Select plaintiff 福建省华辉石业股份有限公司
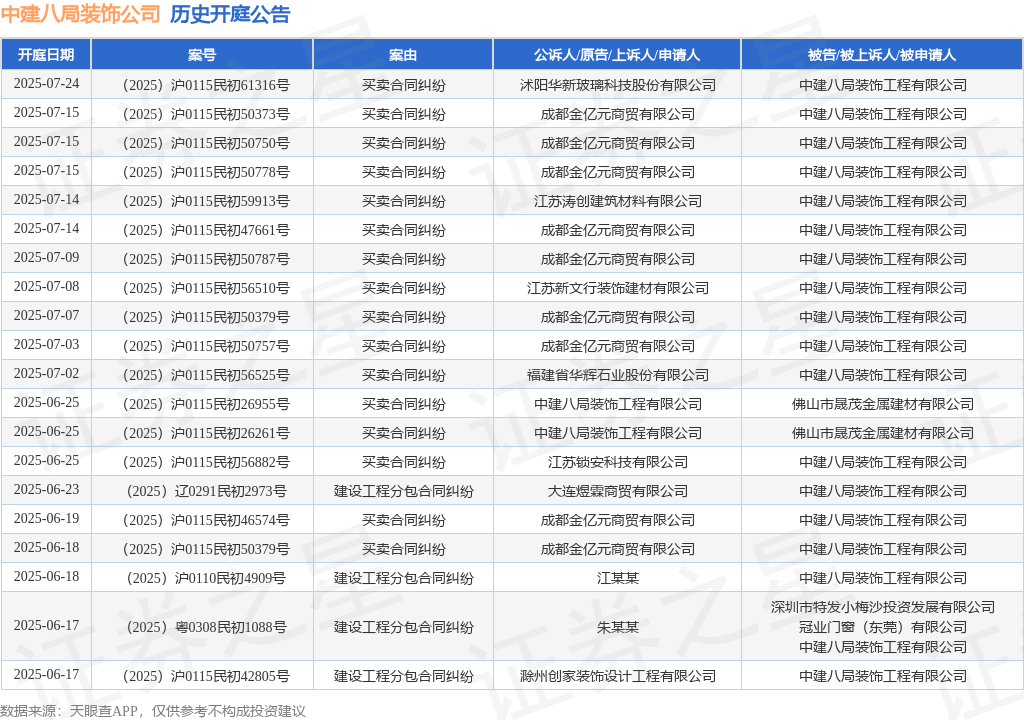 tap(618, 375)
